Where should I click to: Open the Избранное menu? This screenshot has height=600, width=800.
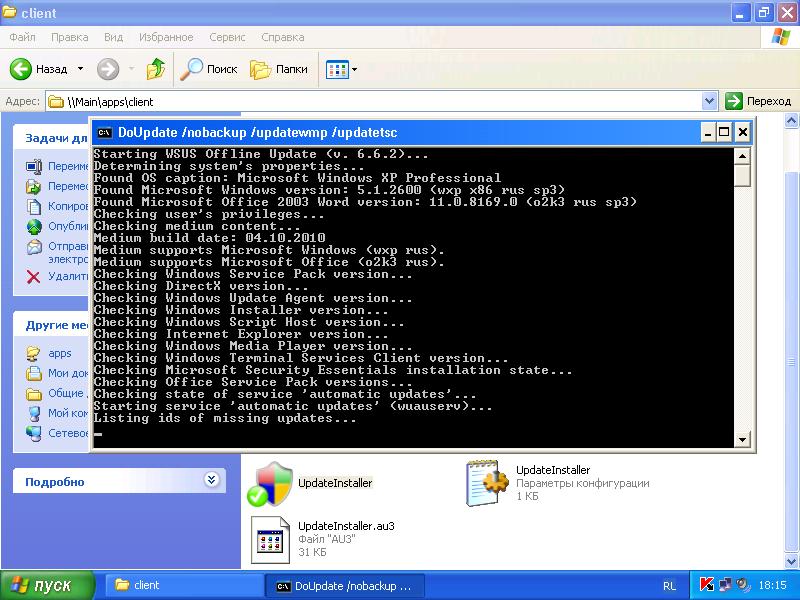168,37
